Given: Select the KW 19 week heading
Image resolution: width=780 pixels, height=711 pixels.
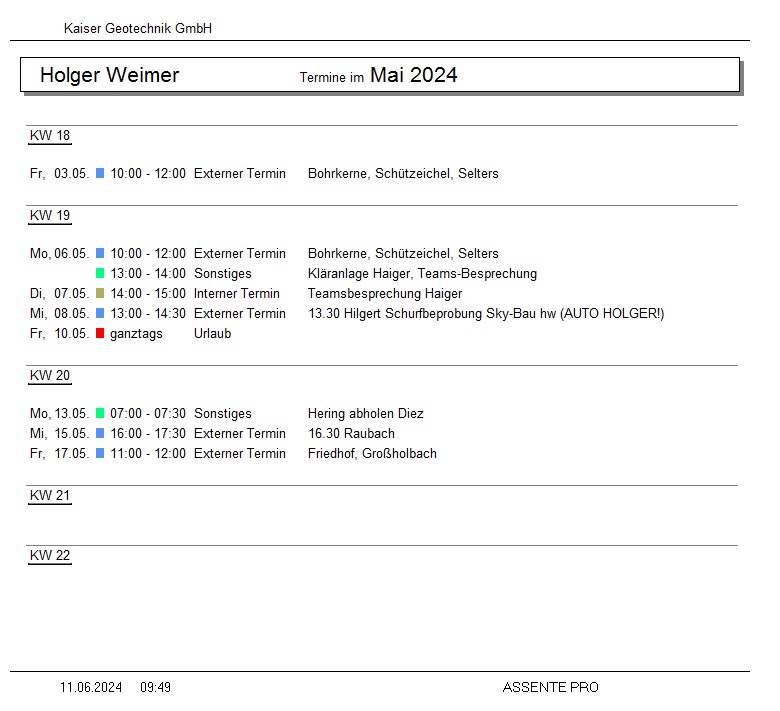Looking at the screenshot, I should (x=50, y=216).
